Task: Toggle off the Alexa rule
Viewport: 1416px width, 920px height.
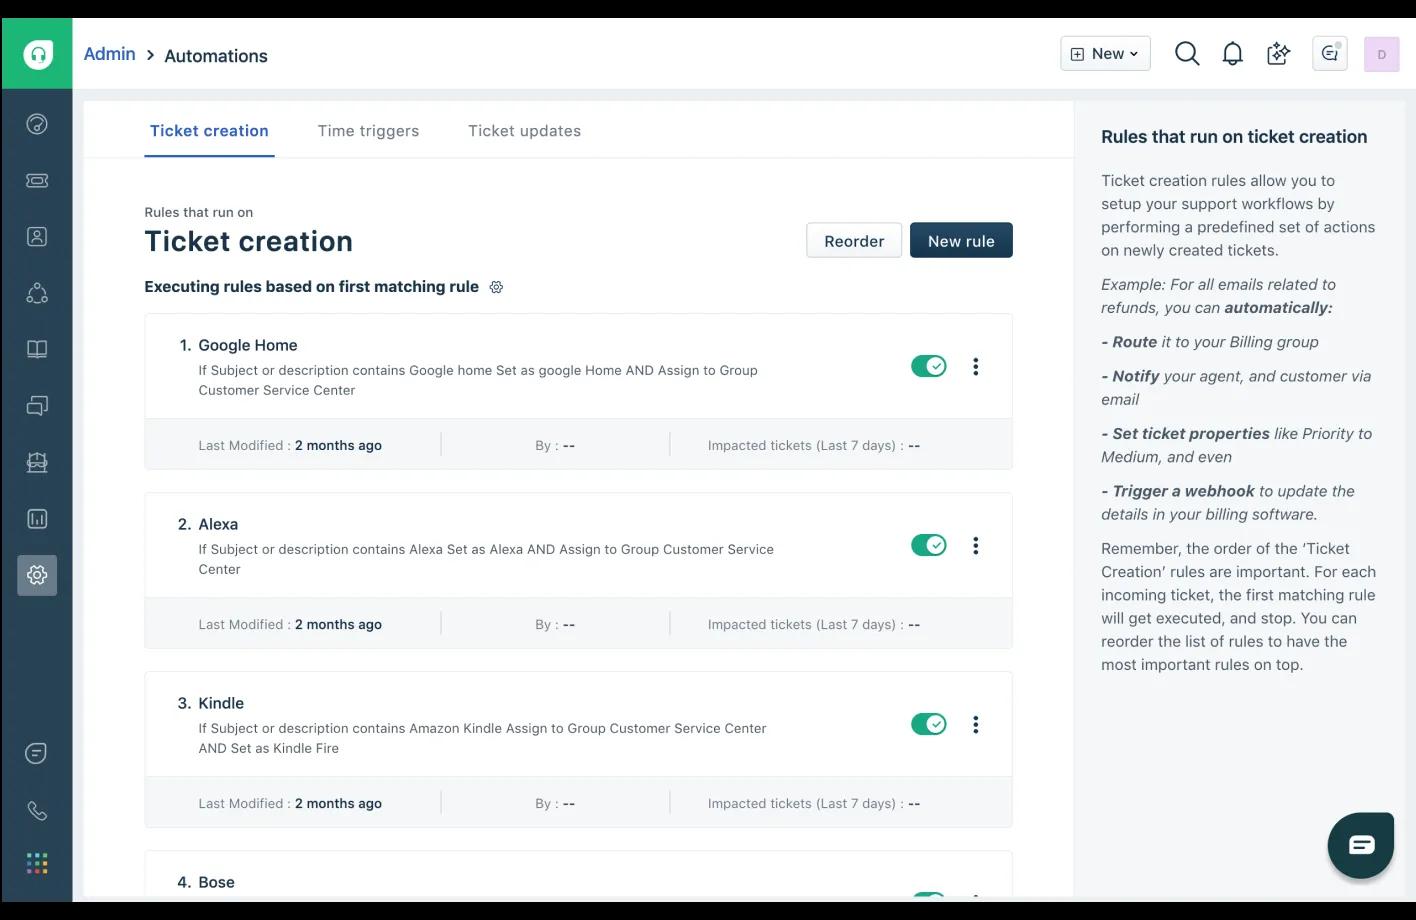Action: pyautogui.click(x=929, y=545)
